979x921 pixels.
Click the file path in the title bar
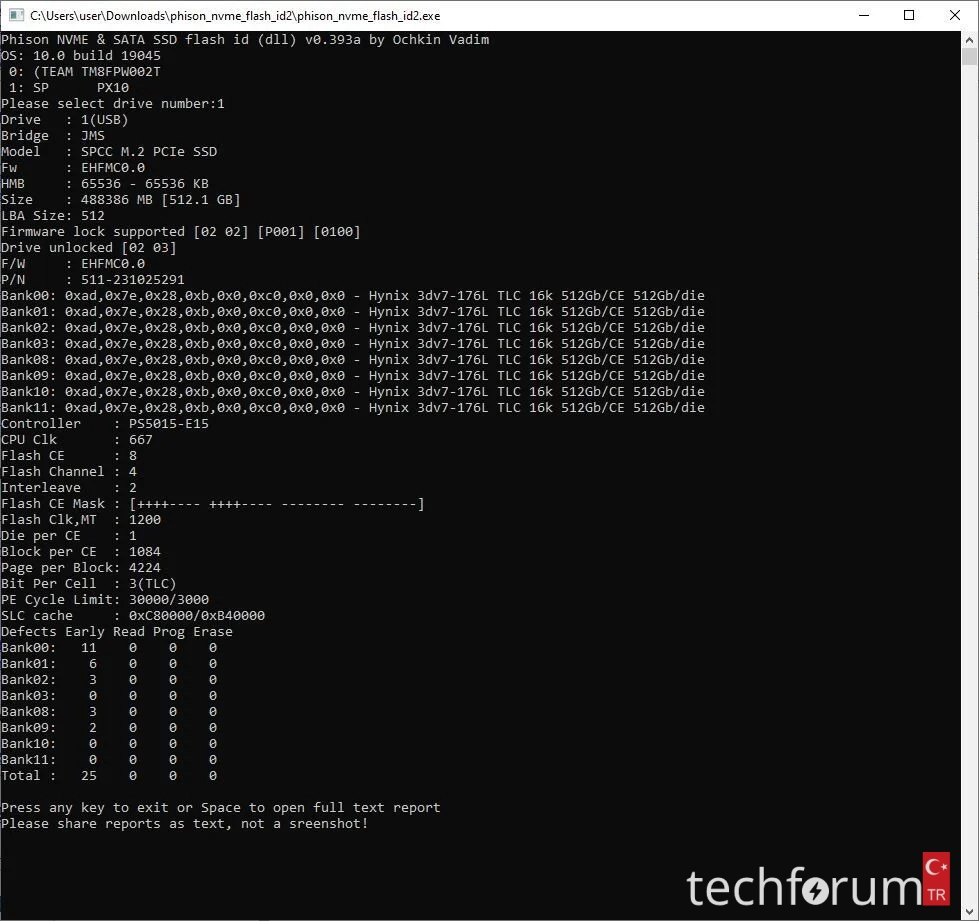(x=235, y=16)
